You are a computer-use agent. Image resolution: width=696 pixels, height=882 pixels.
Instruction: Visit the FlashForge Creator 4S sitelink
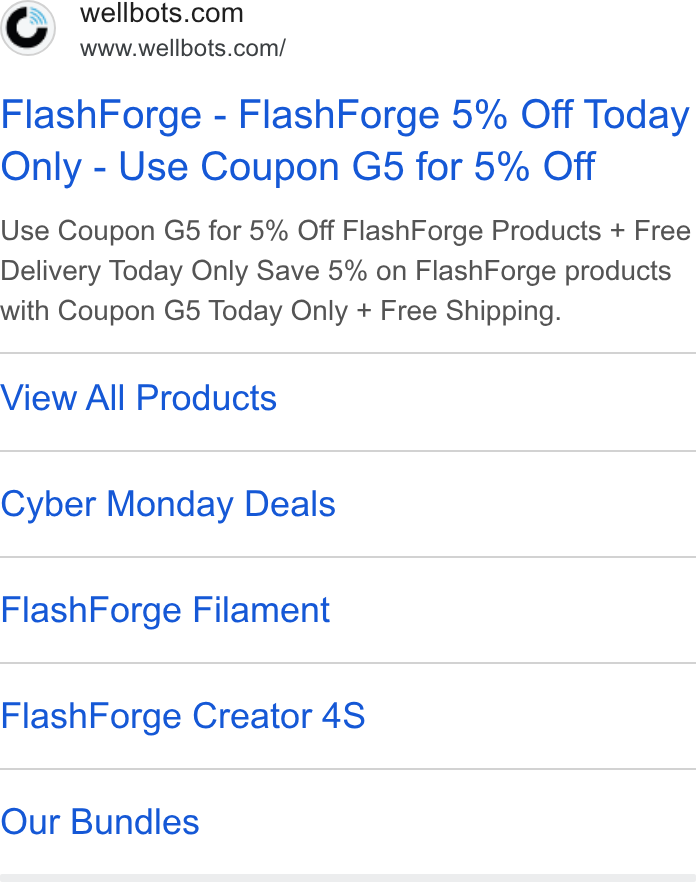click(348, 716)
